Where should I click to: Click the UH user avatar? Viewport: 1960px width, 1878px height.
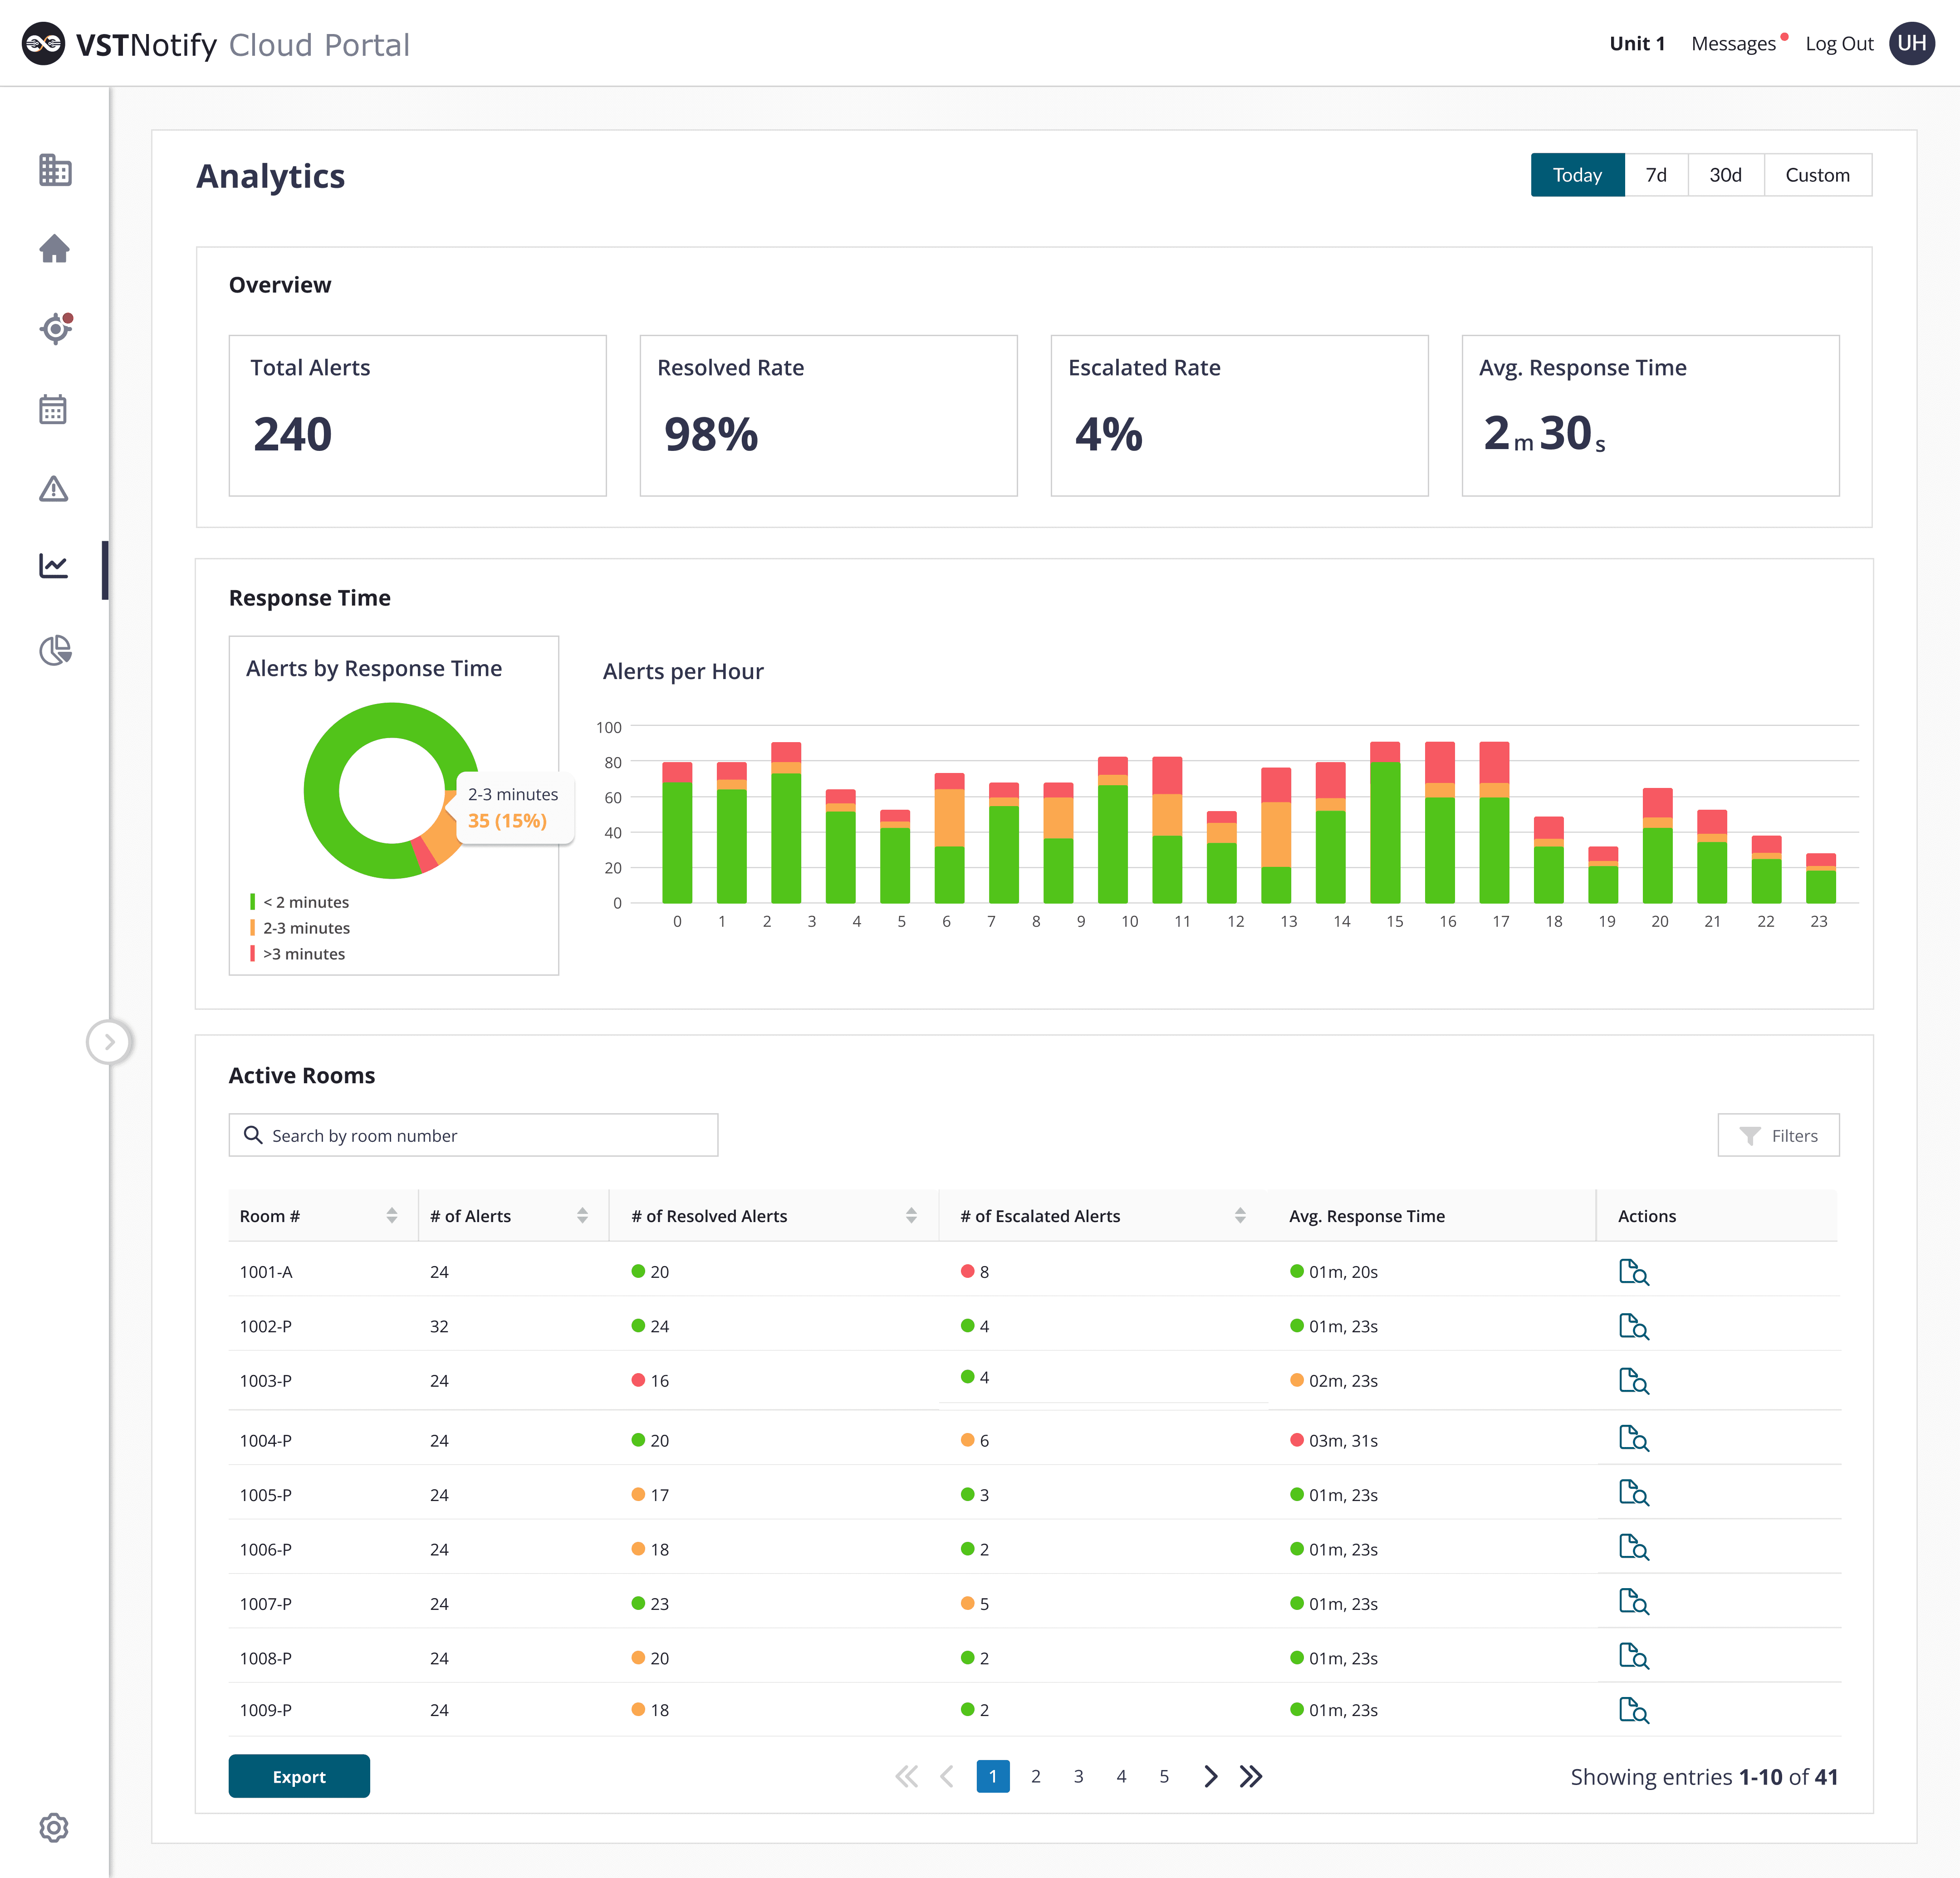[1911, 44]
